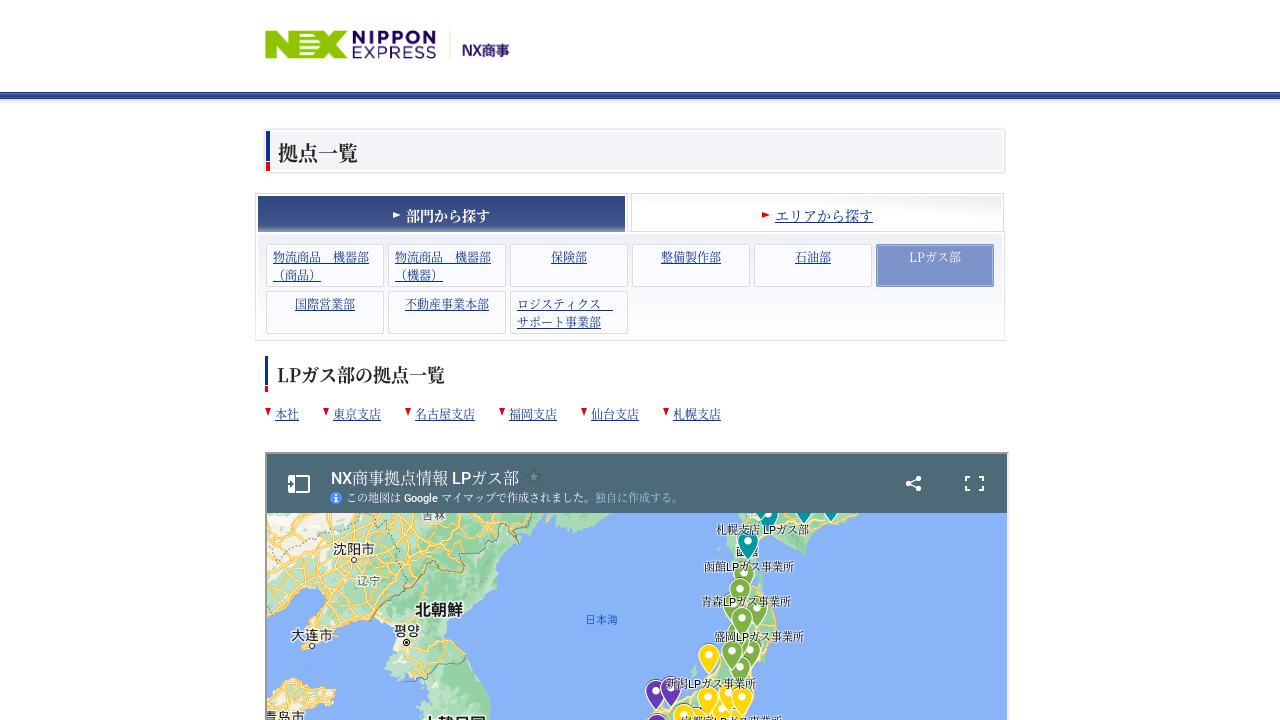Screen dimensions: 1280x720
Task: Open the map in fullscreen view
Action: (974, 484)
